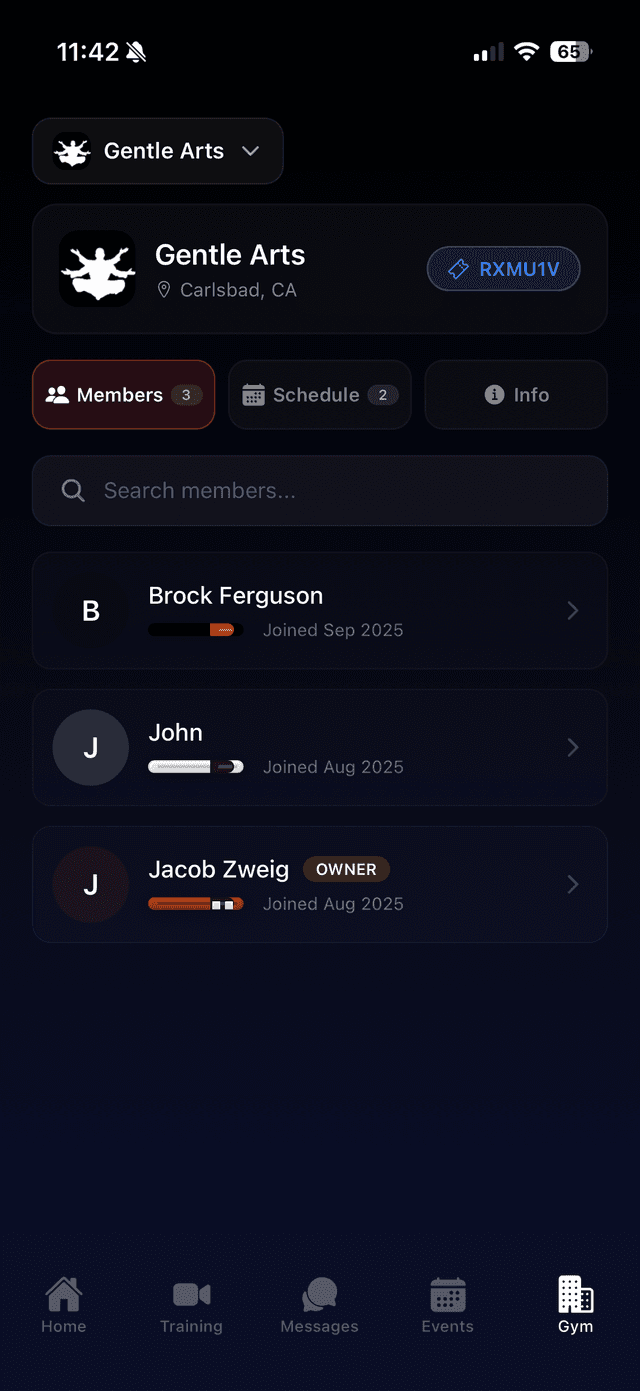The width and height of the screenshot is (640, 1391).
Task: Switch to the Info tab
Action: 516,395
